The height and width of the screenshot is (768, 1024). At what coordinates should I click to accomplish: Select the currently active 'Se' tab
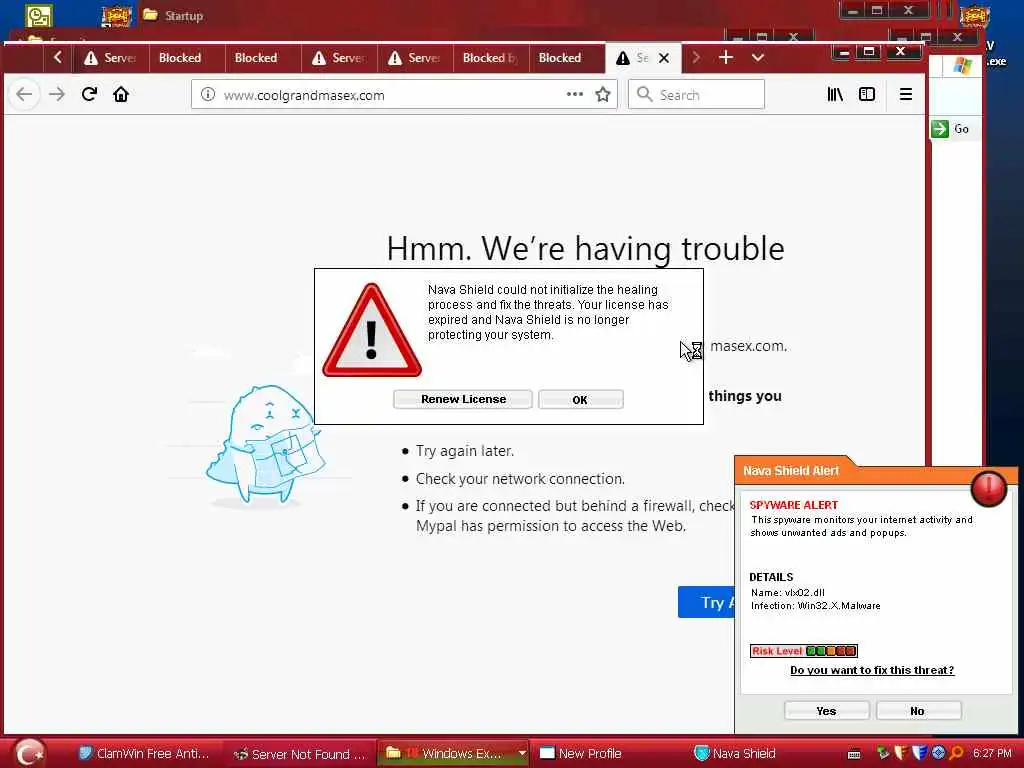click(x=643, y=58)
